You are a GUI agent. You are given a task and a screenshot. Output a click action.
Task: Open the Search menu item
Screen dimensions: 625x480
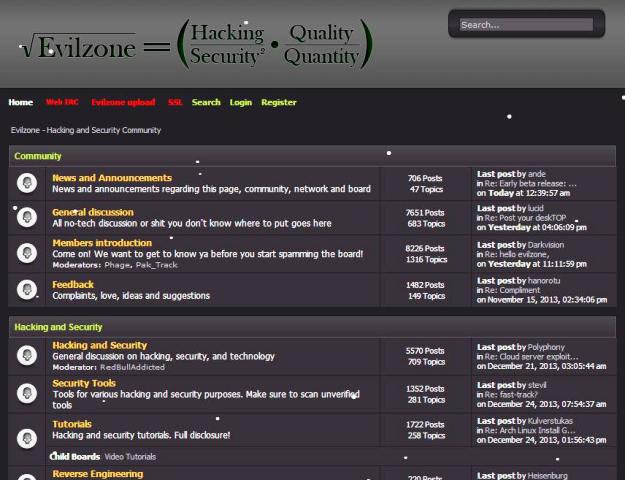point(206,102)
